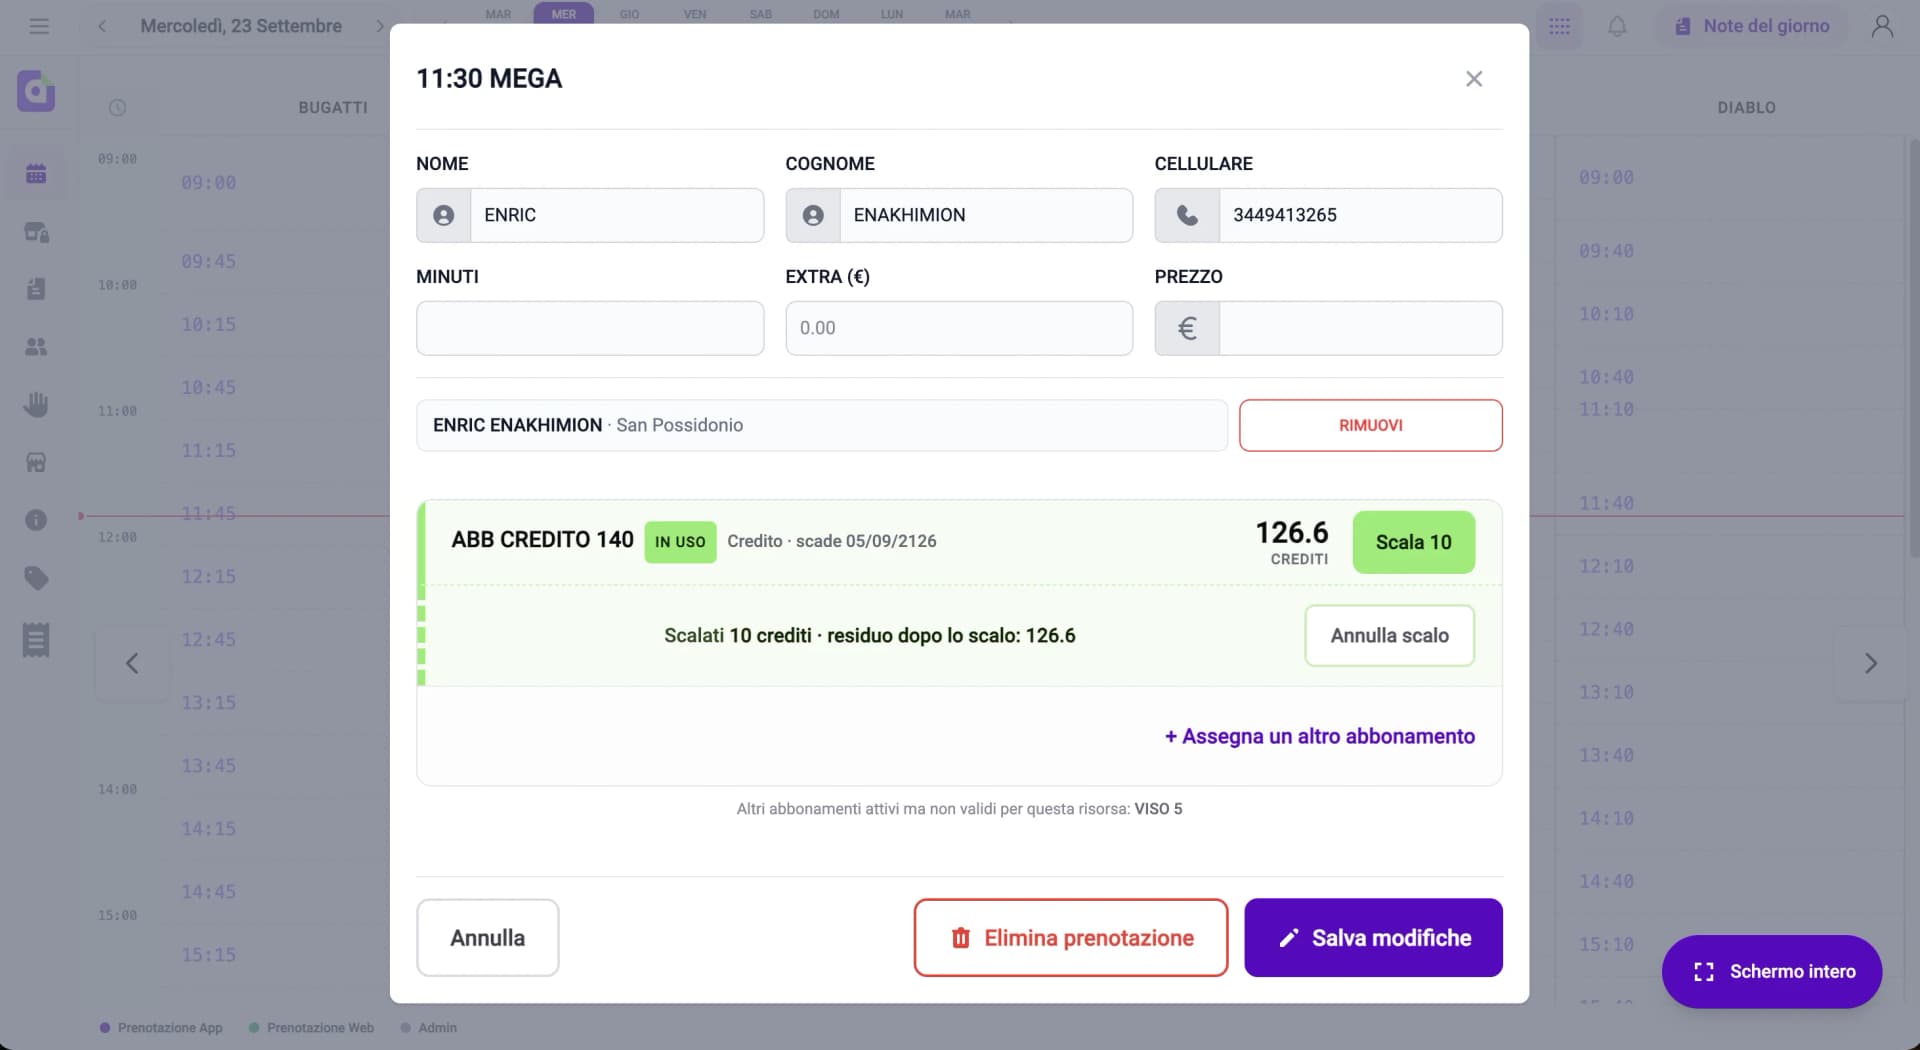Click Annulla scalo button
The width and height of the screenshot is (1920, 1050).
(1389, 635)
